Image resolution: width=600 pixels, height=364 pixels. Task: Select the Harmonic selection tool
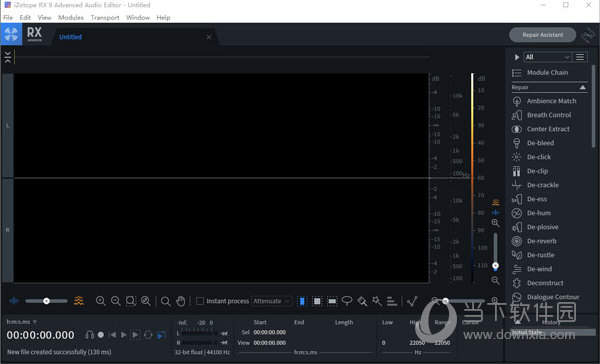392,301
